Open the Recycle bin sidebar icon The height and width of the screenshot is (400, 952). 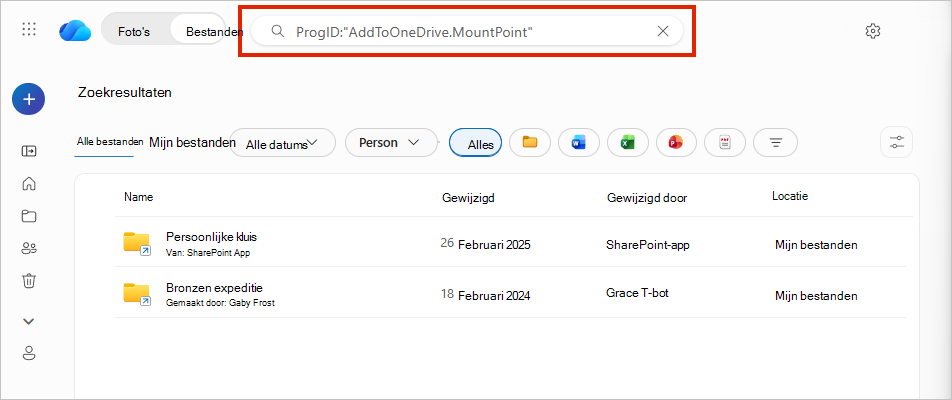(29, 280)
